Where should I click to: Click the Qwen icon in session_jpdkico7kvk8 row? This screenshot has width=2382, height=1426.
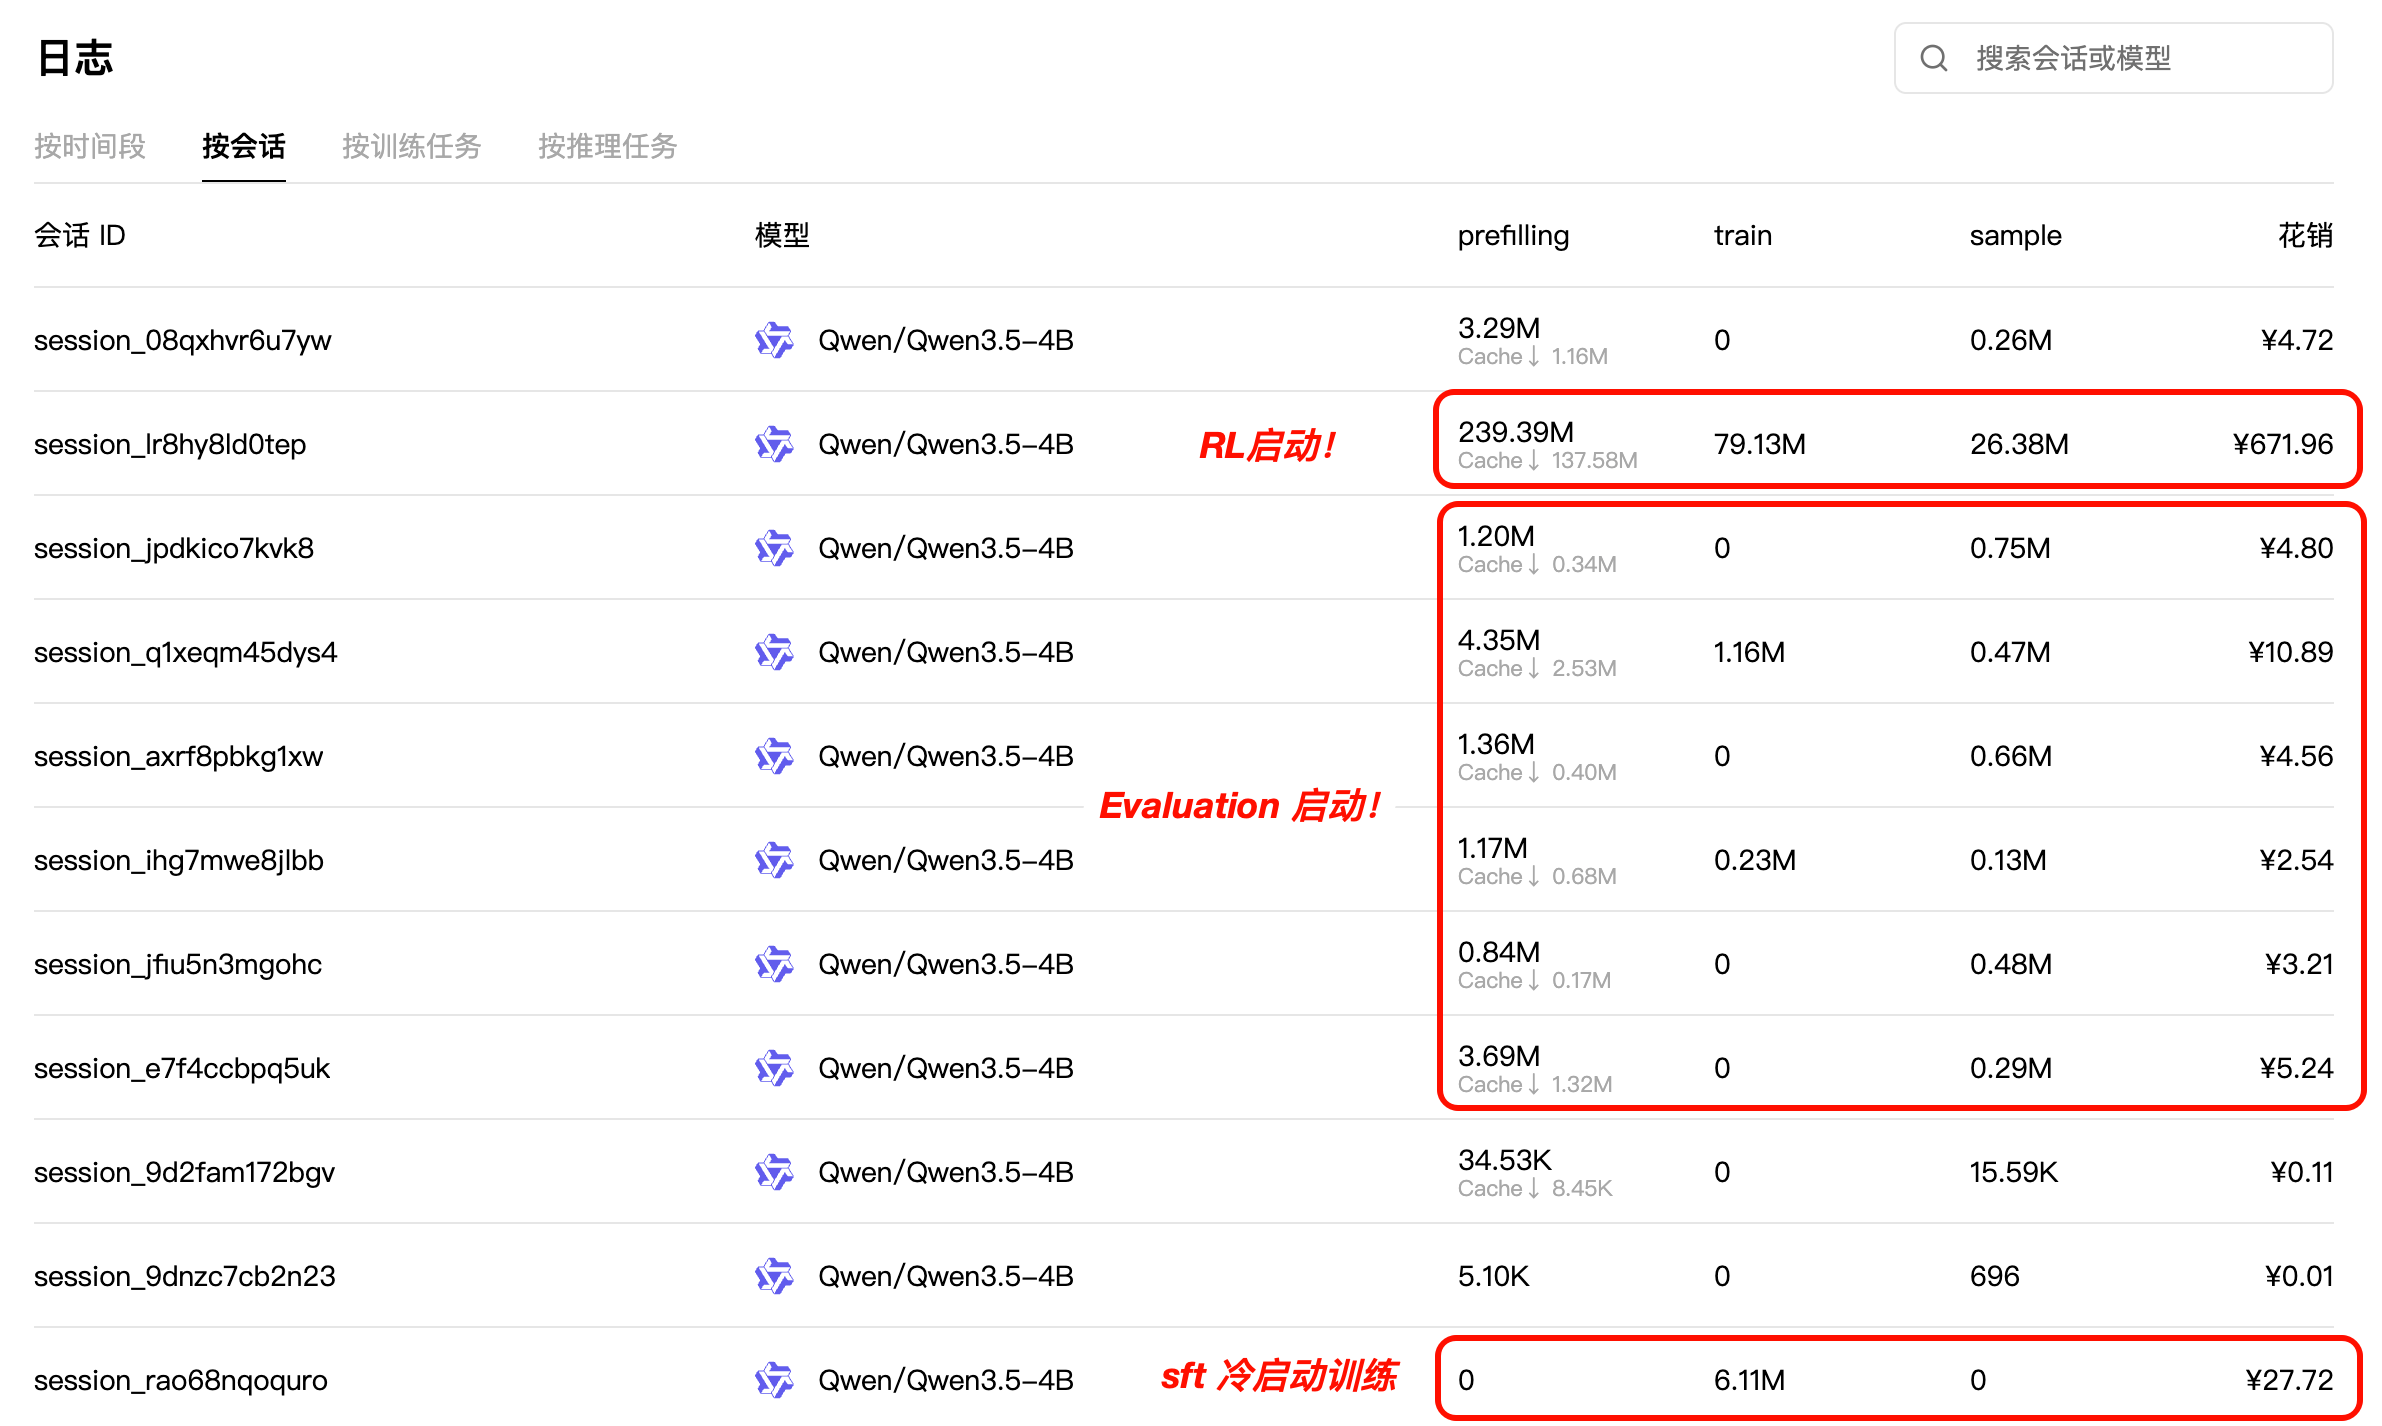click(774, 548)
